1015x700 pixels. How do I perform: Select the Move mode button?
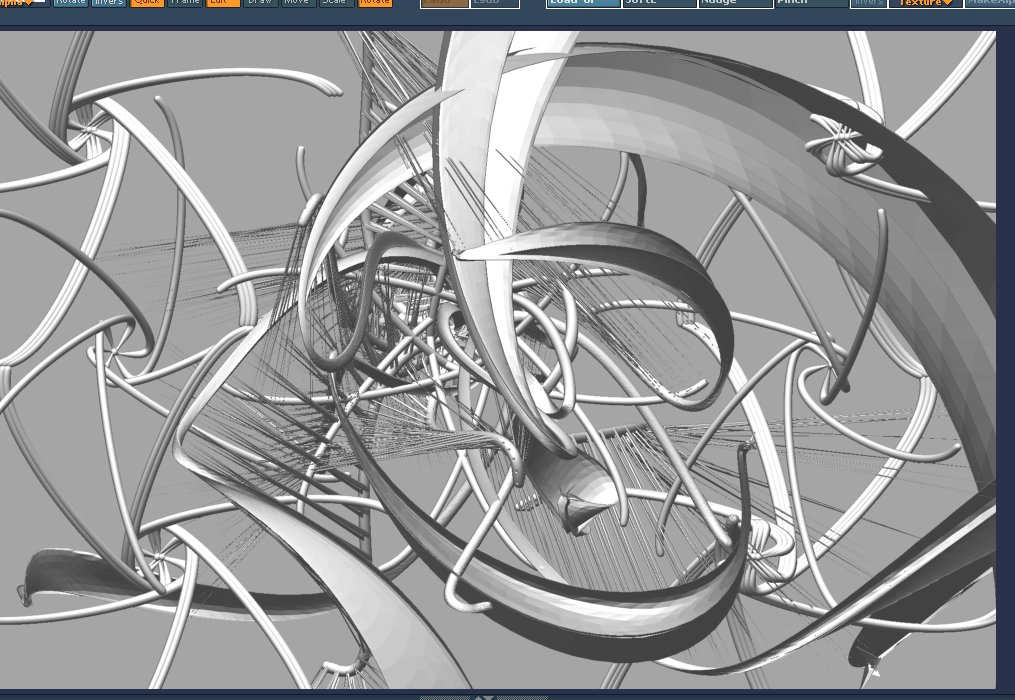pos(298,3)
